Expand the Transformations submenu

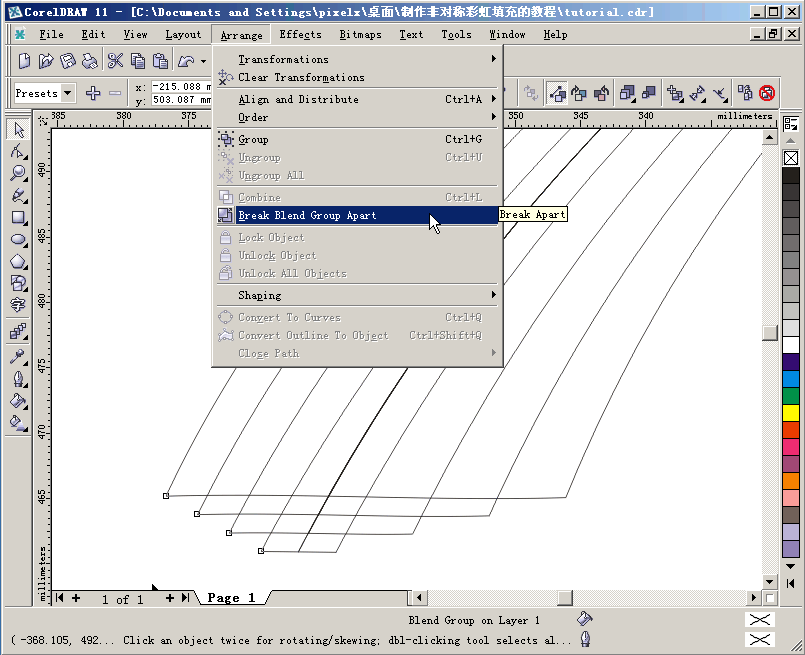[x=357, y=59]
